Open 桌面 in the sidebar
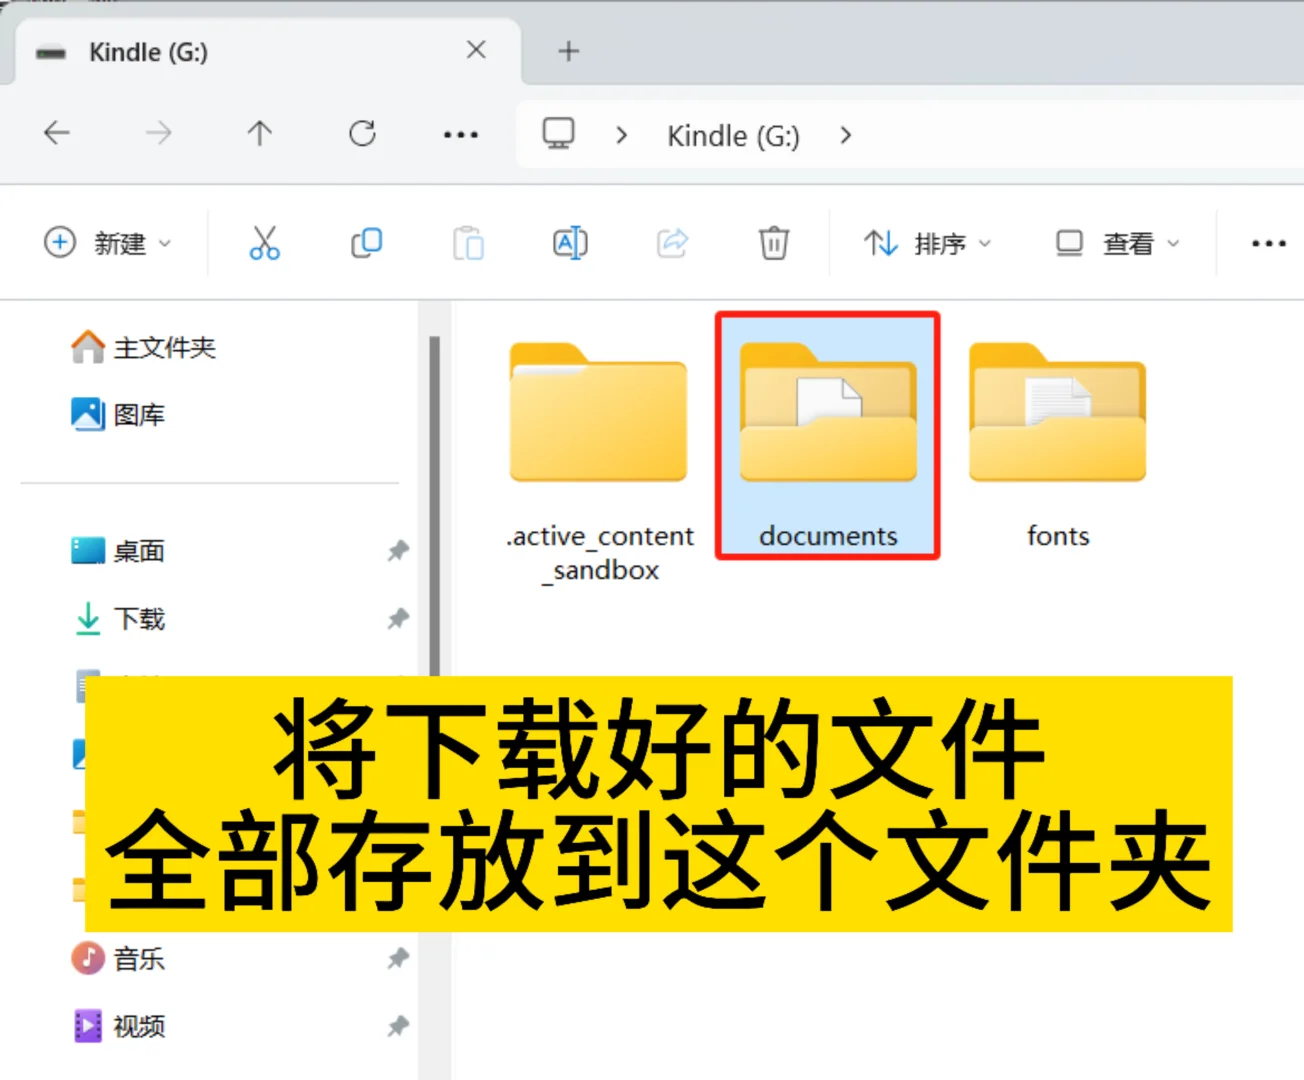This screenshot has height=1080, width=1304. [x=118, y=551]
